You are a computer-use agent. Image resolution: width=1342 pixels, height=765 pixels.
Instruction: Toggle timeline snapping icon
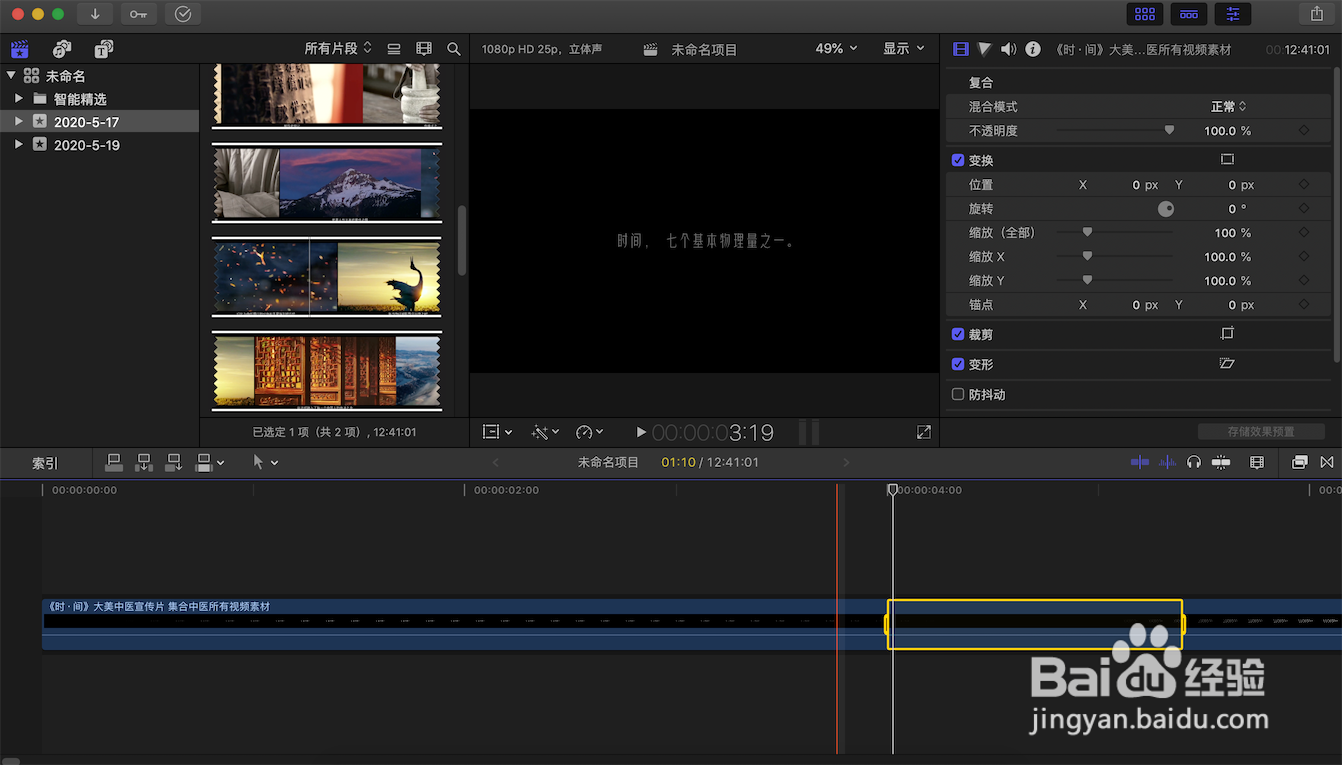tap(1221, 462)
